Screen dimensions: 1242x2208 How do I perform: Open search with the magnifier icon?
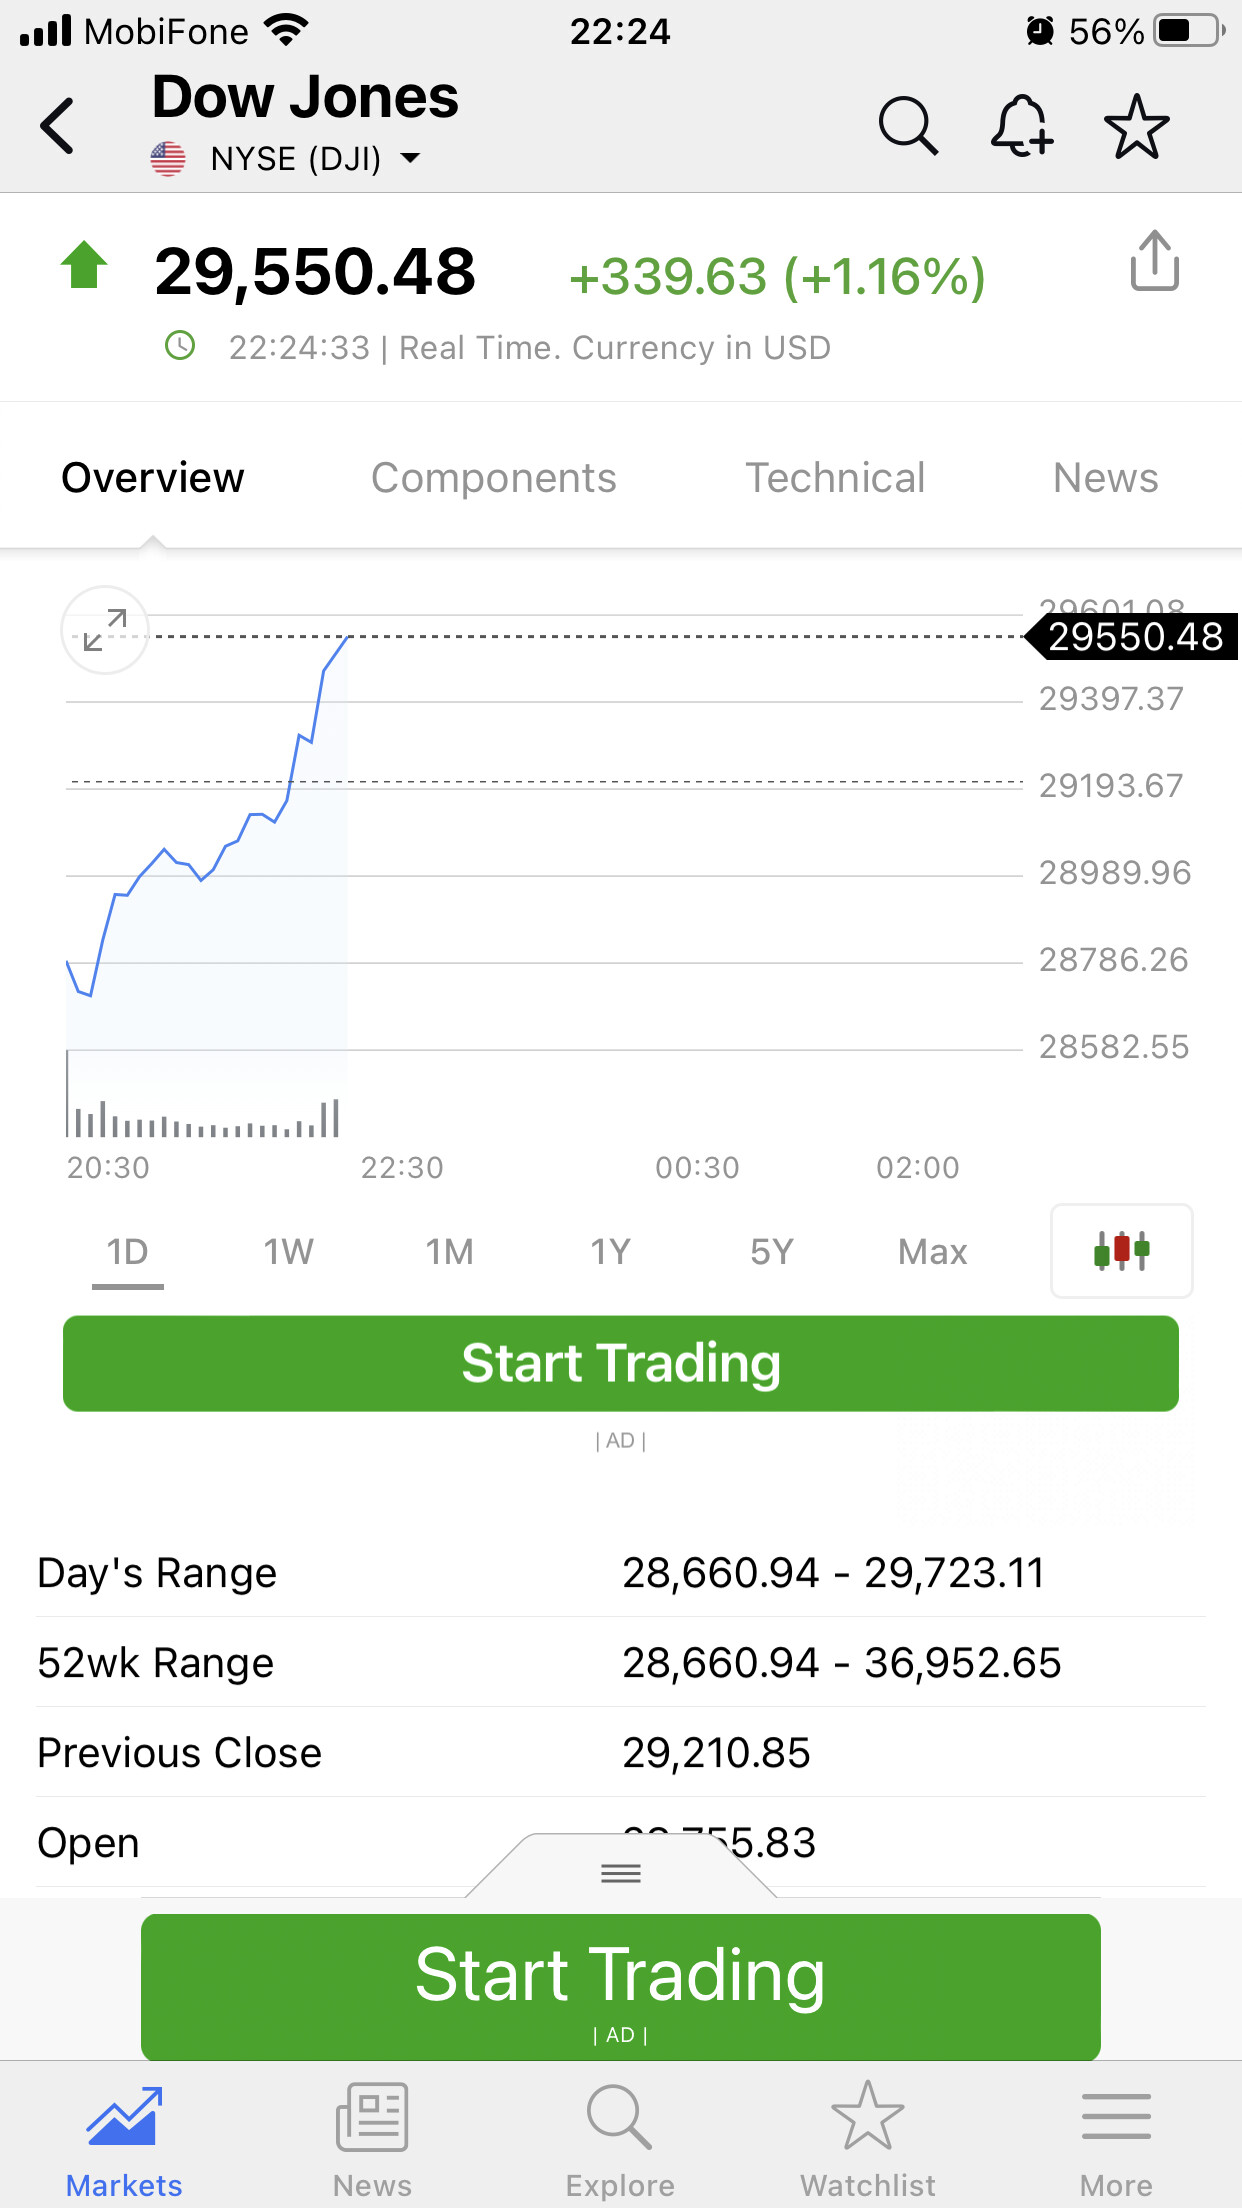908,126
